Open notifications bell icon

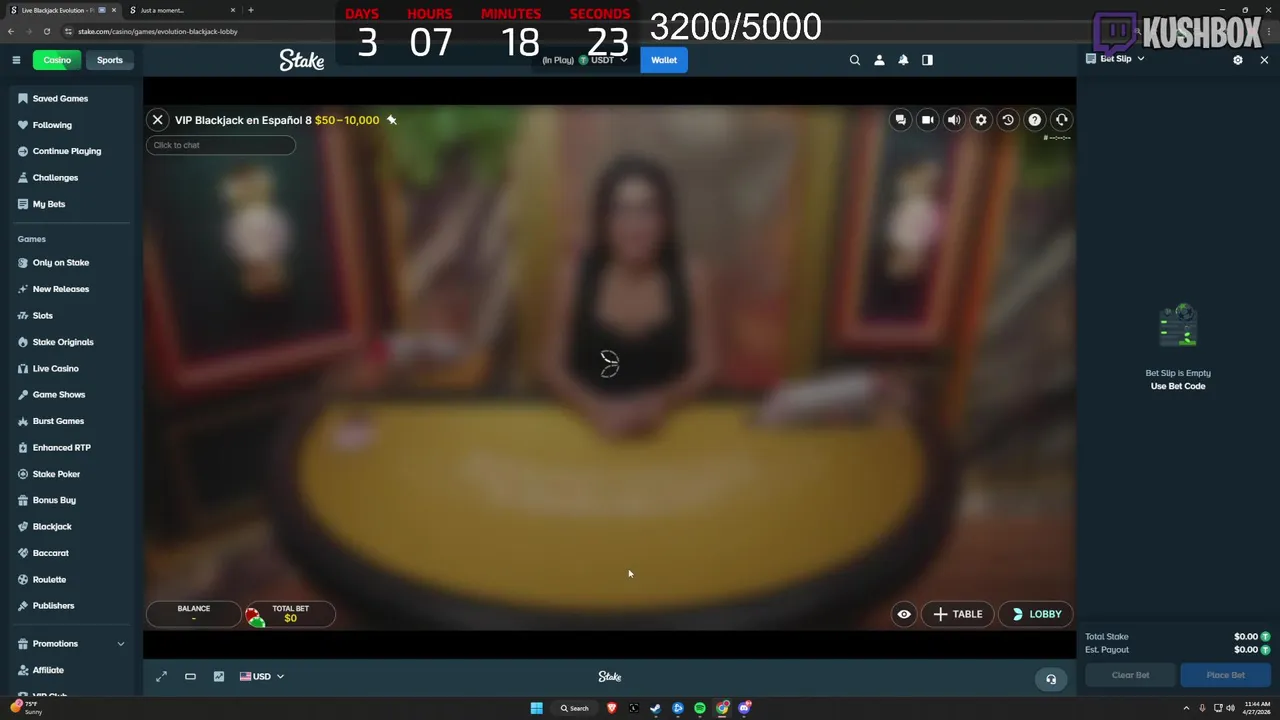click(903, 60)
